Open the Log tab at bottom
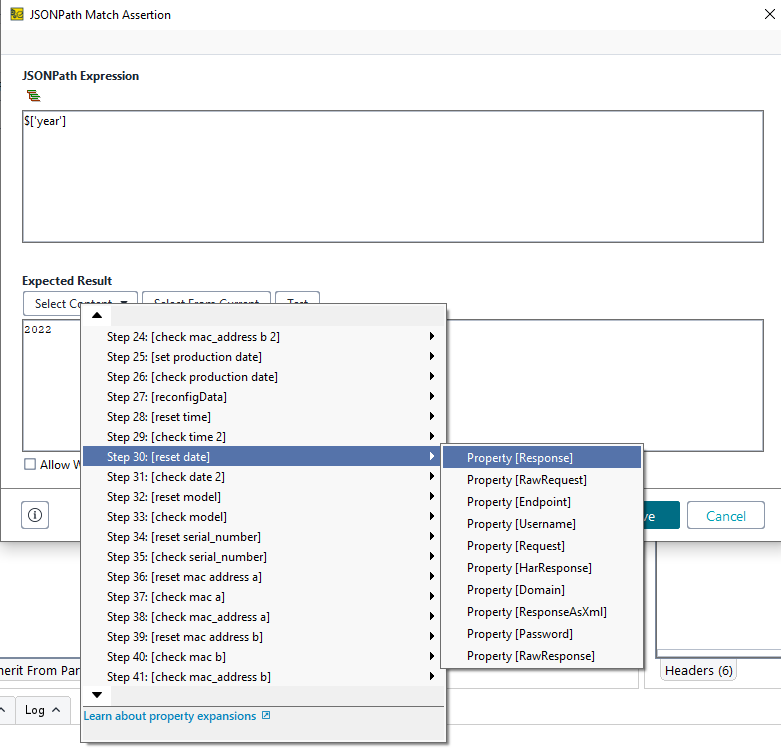This screenshot has height=753, width=781. coord(42,710)
